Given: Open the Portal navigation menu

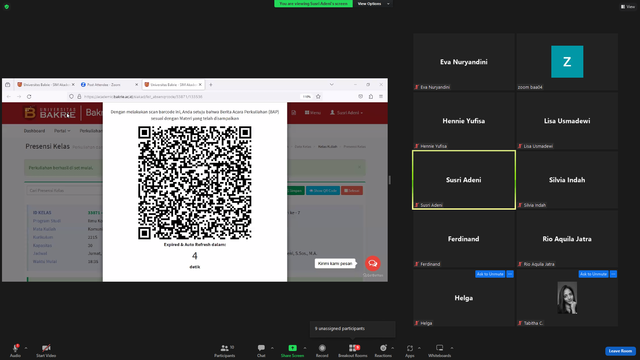Looking at the screenshot, I should (62, 131).
